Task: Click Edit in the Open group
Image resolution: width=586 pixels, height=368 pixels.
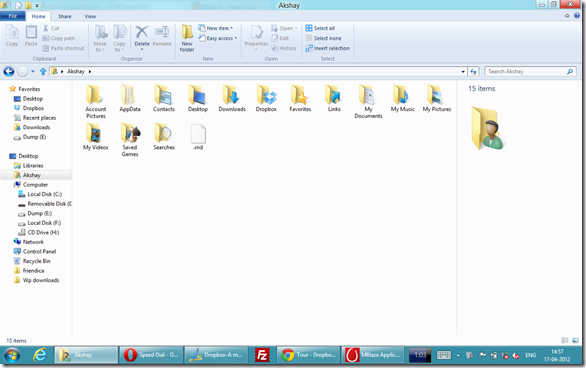Action: (280, 38)
